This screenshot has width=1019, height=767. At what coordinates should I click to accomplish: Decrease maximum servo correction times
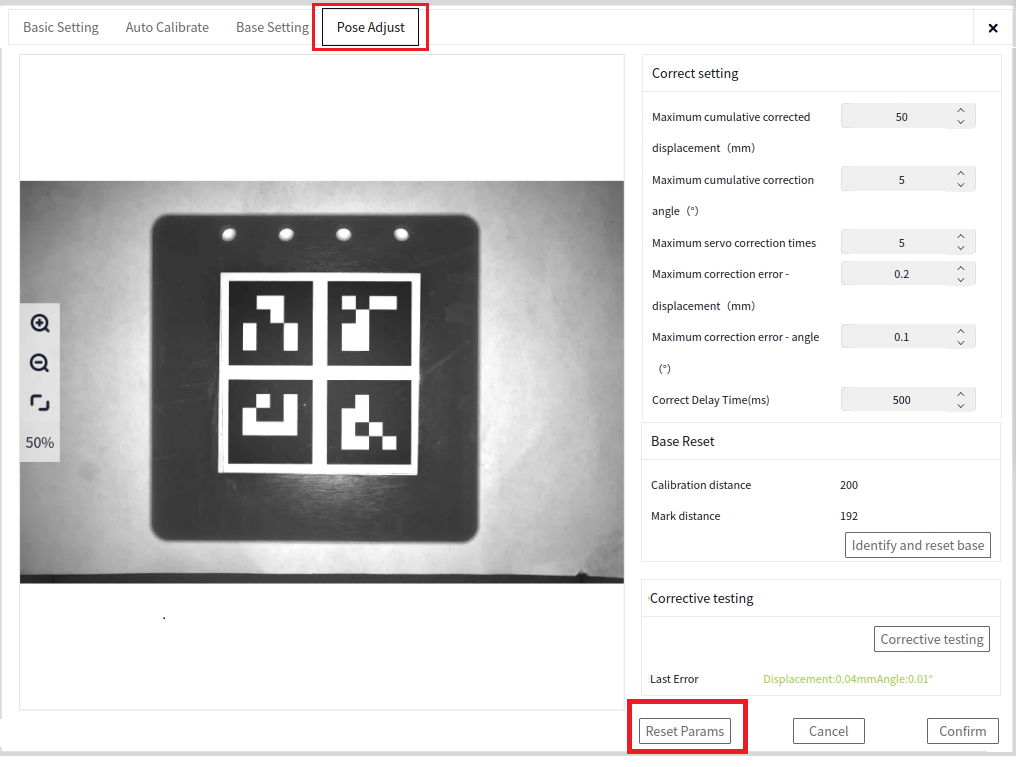coord(961,248)
